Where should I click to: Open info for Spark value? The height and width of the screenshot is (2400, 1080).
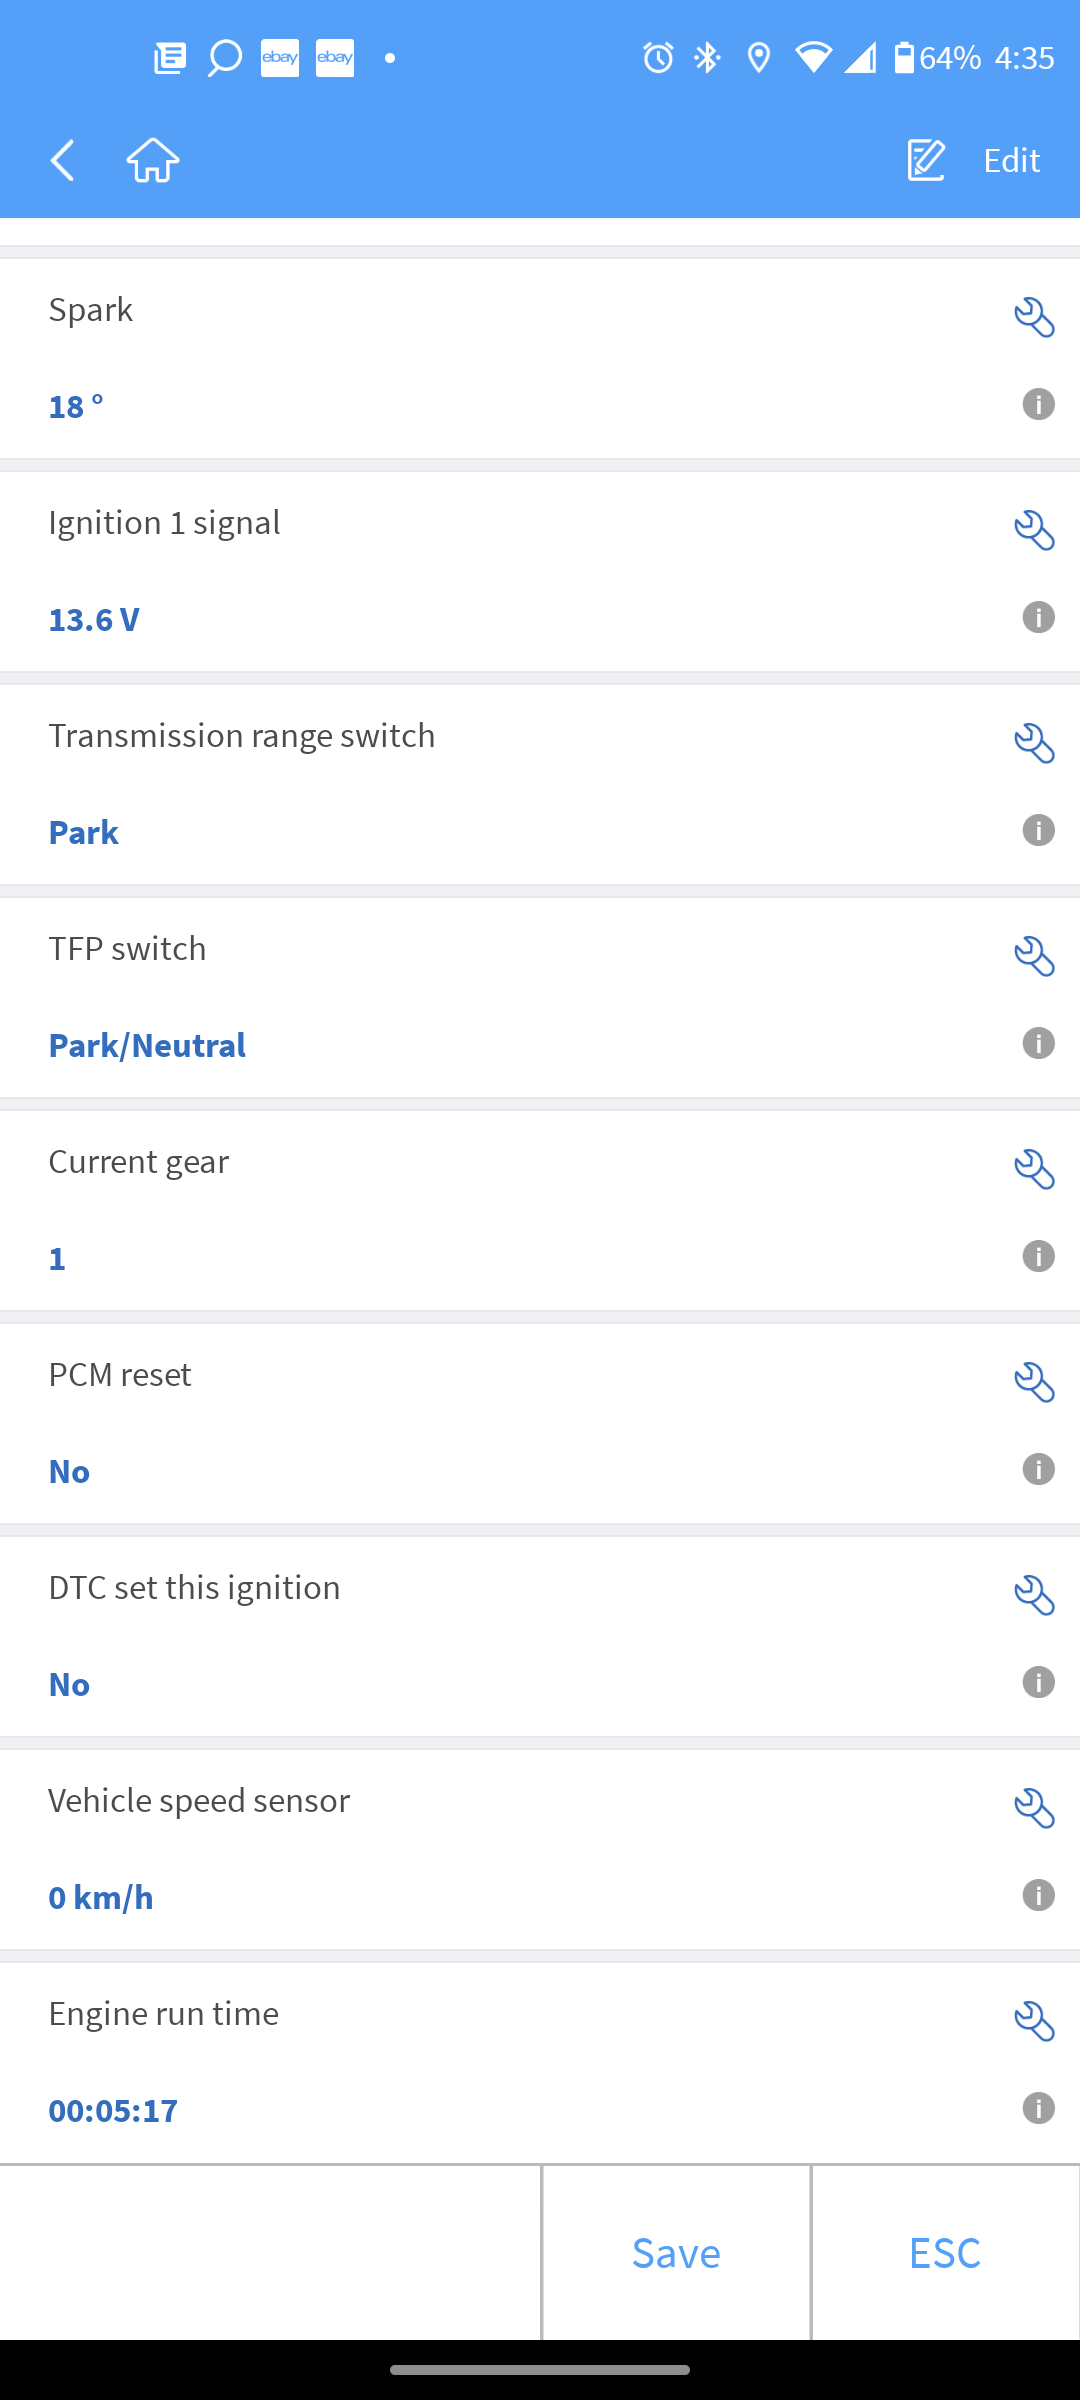tap(1038, 404)
